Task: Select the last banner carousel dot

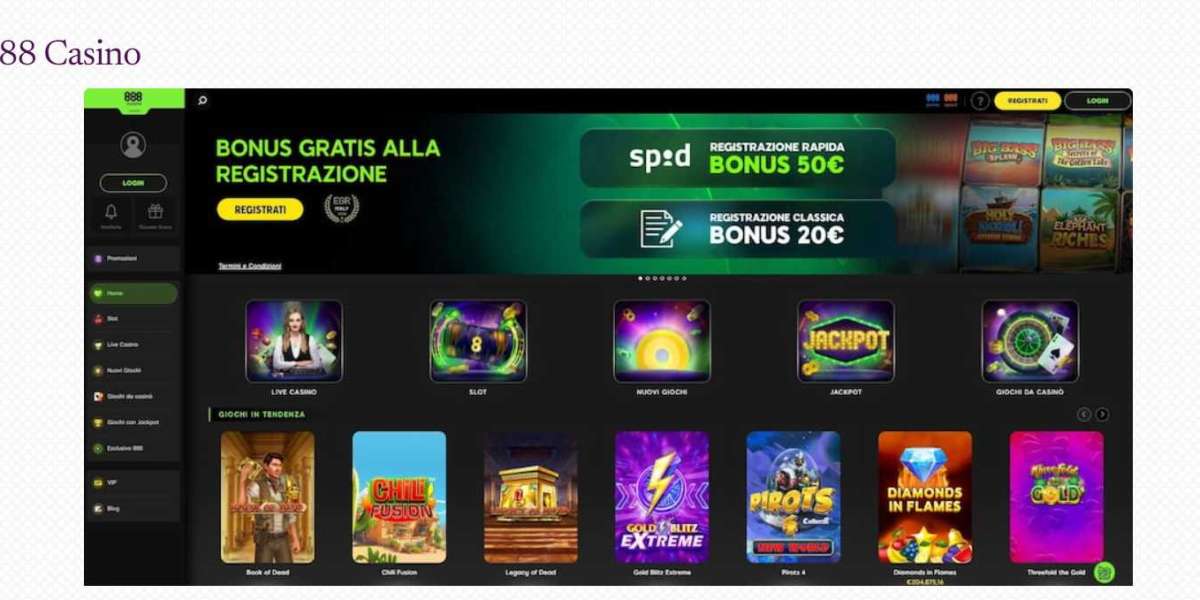Action: 684,278
